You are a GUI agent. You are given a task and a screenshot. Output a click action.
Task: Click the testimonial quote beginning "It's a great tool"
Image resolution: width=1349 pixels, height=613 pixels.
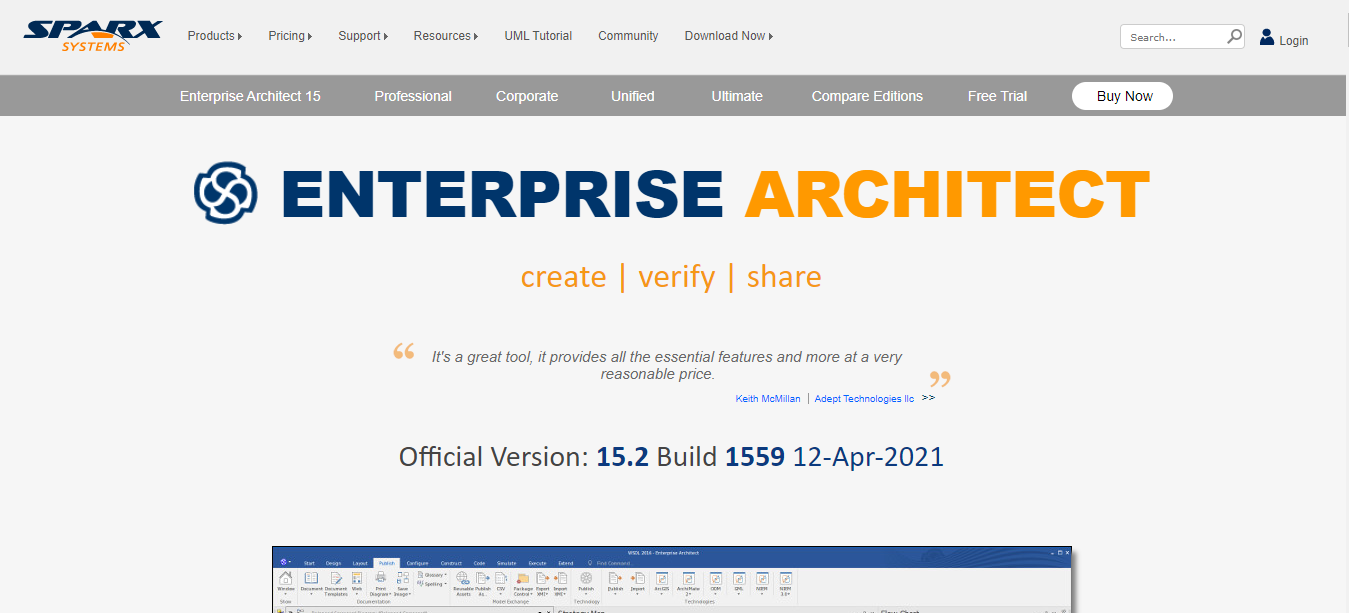pos(666,365)
